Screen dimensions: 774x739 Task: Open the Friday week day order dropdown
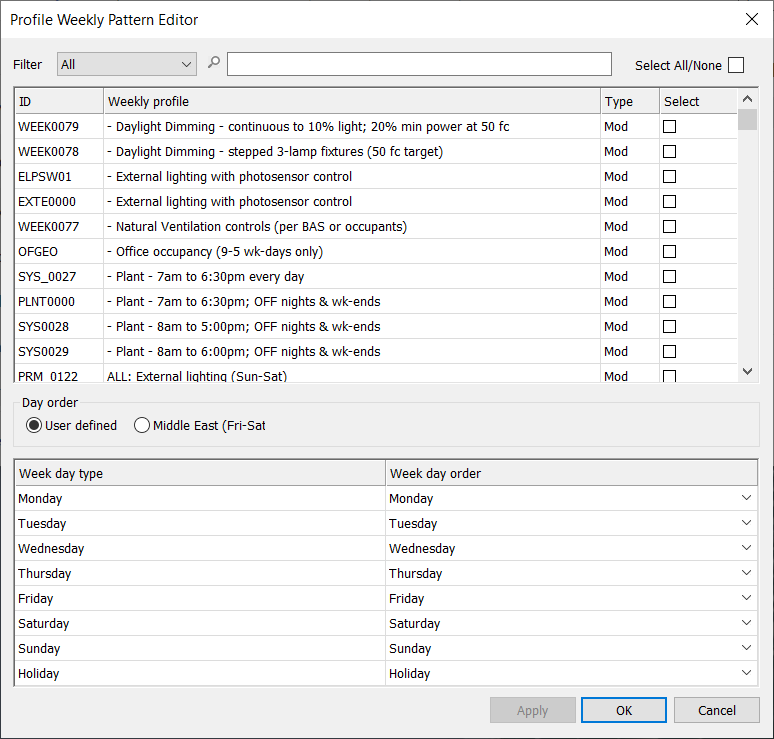coord(746,598)
